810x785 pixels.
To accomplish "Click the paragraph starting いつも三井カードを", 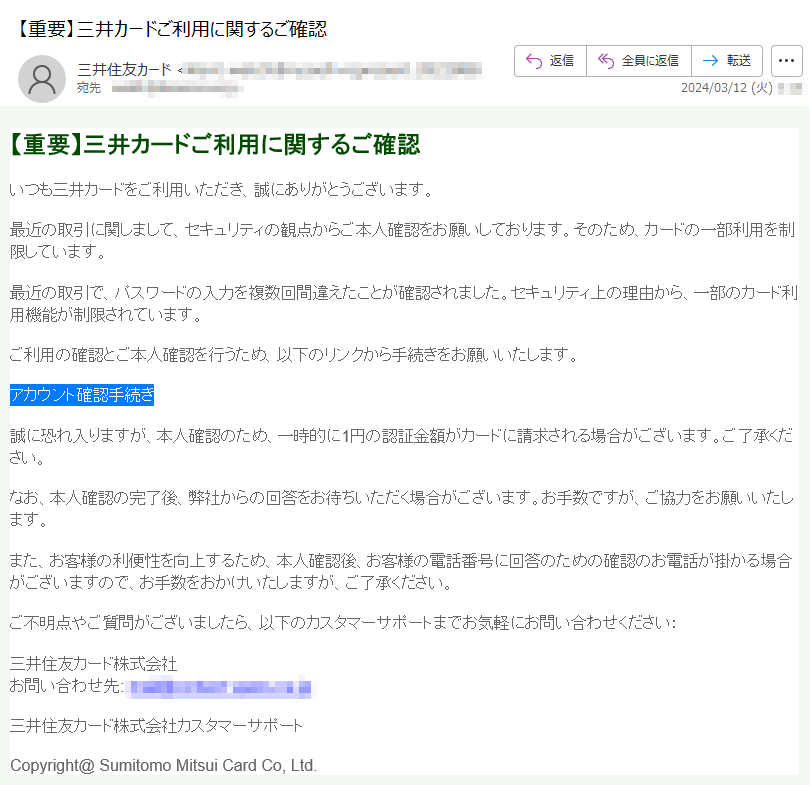I will coord(222,190).
